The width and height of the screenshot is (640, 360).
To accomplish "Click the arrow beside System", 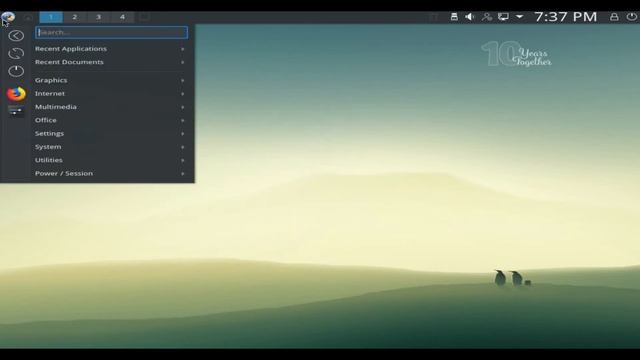I will (x=182, y=147).
